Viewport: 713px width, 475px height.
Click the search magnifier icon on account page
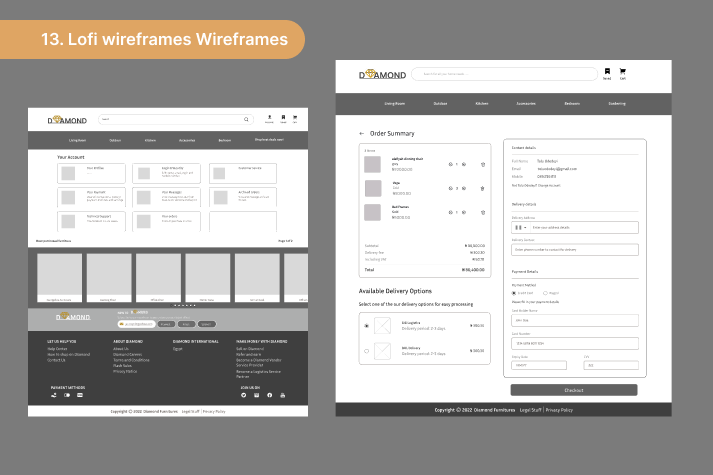click(244, 120)
